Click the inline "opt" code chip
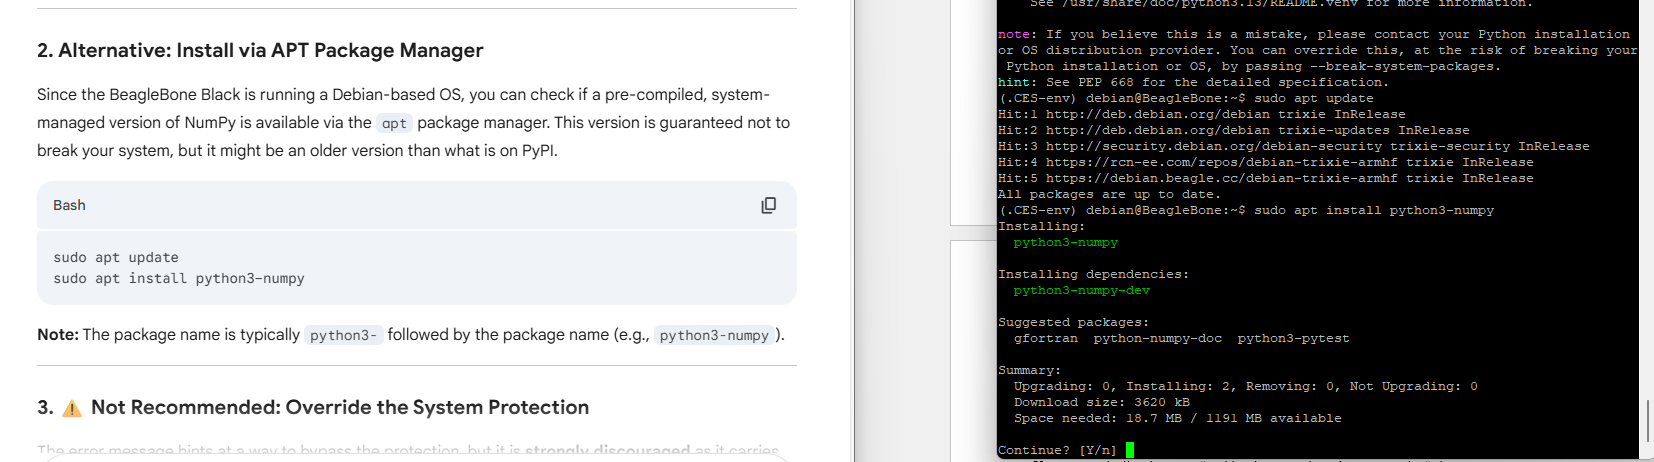 pos(394,123)
